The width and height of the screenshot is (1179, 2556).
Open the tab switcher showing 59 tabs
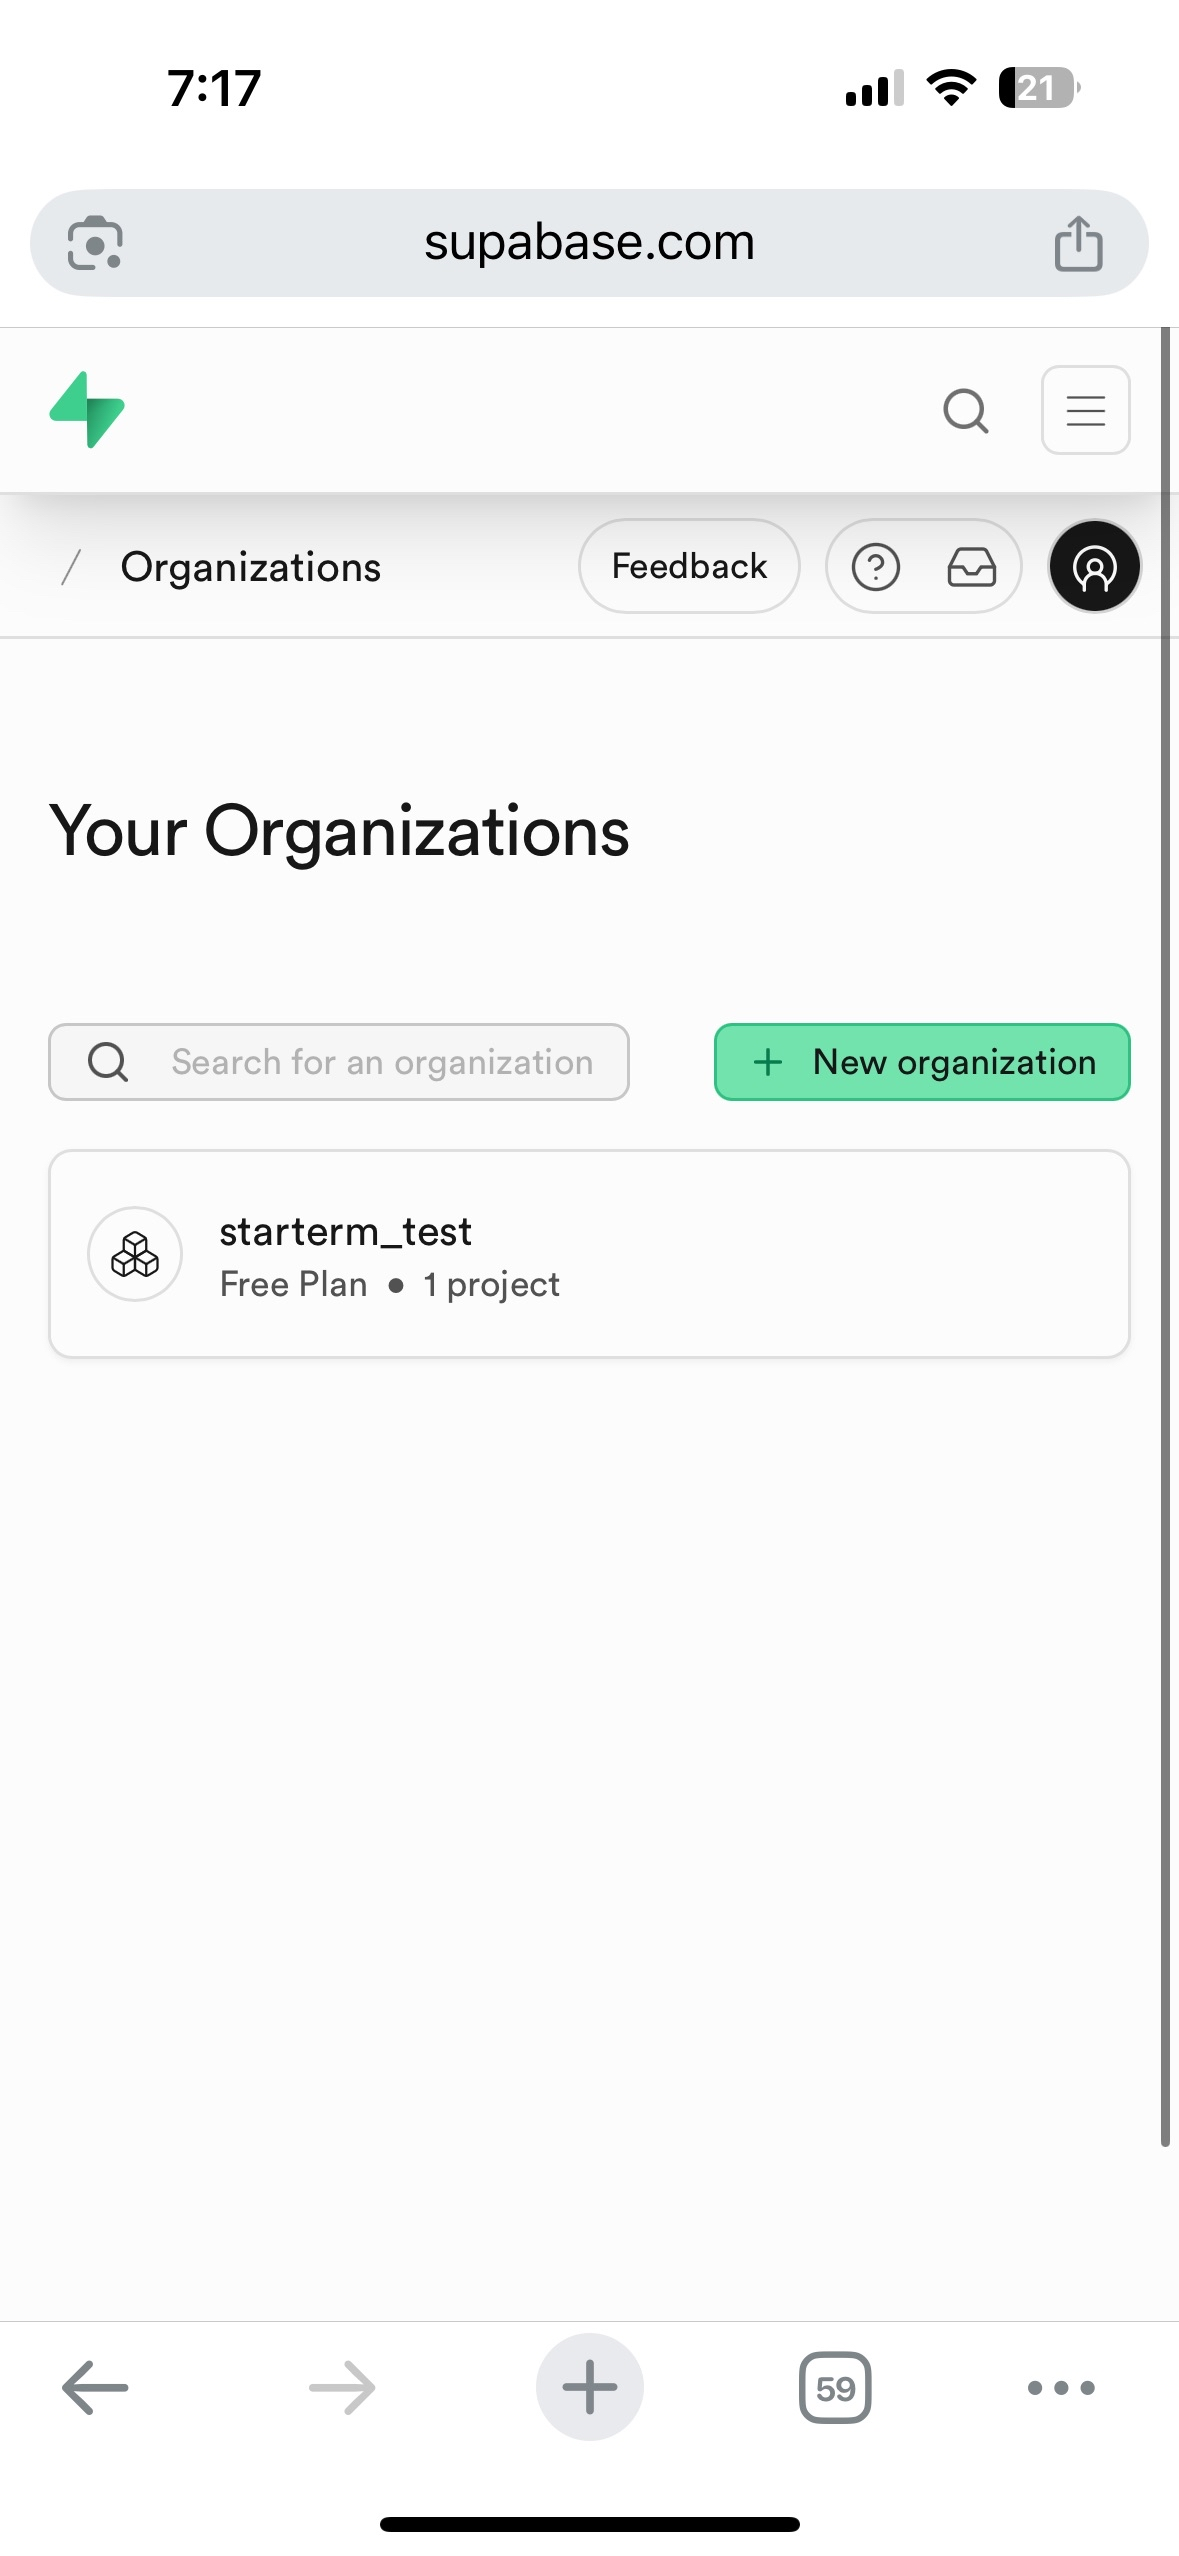835,2388
